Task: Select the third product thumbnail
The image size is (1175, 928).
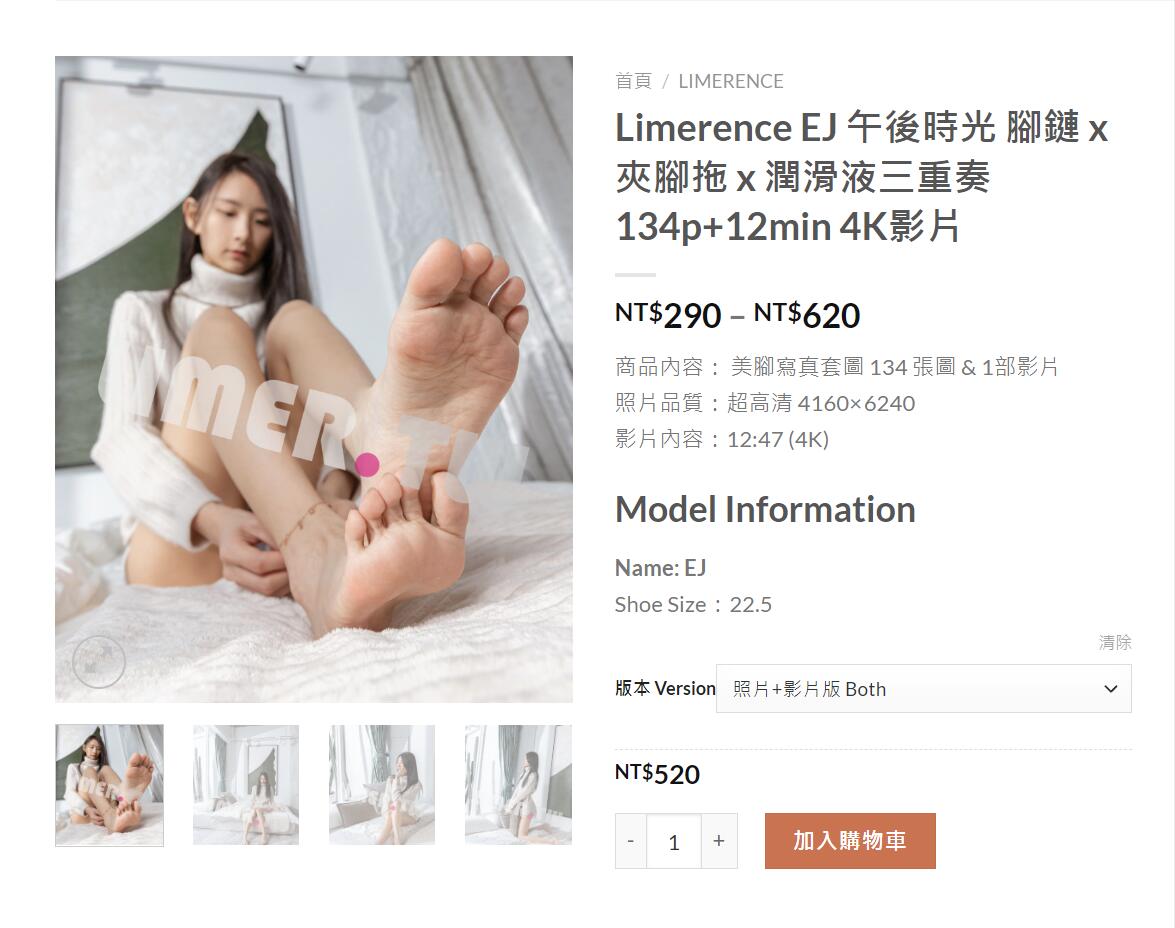Action: coord(382,785)
